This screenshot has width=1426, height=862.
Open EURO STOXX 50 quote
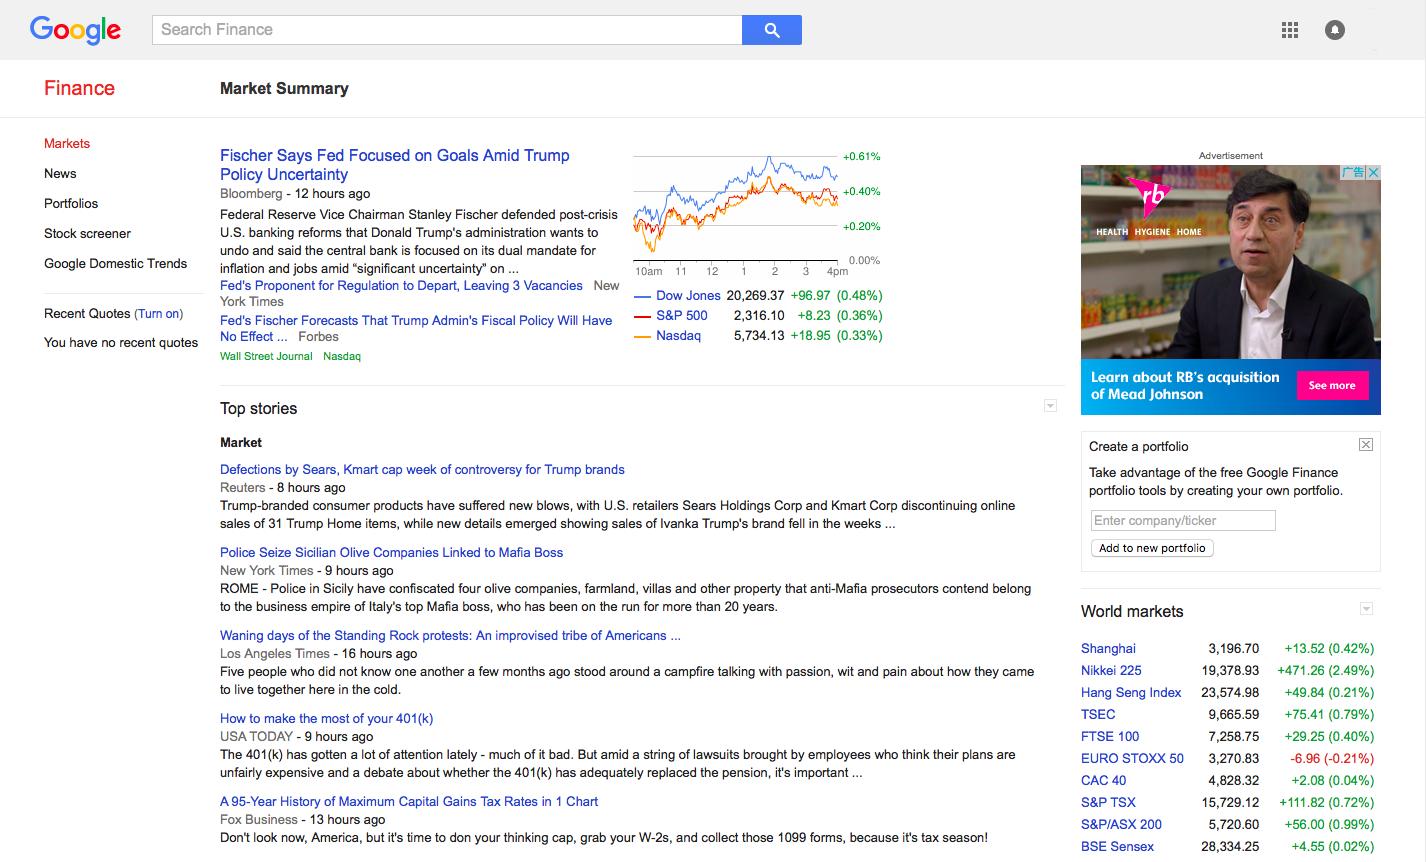[1132, 758]
